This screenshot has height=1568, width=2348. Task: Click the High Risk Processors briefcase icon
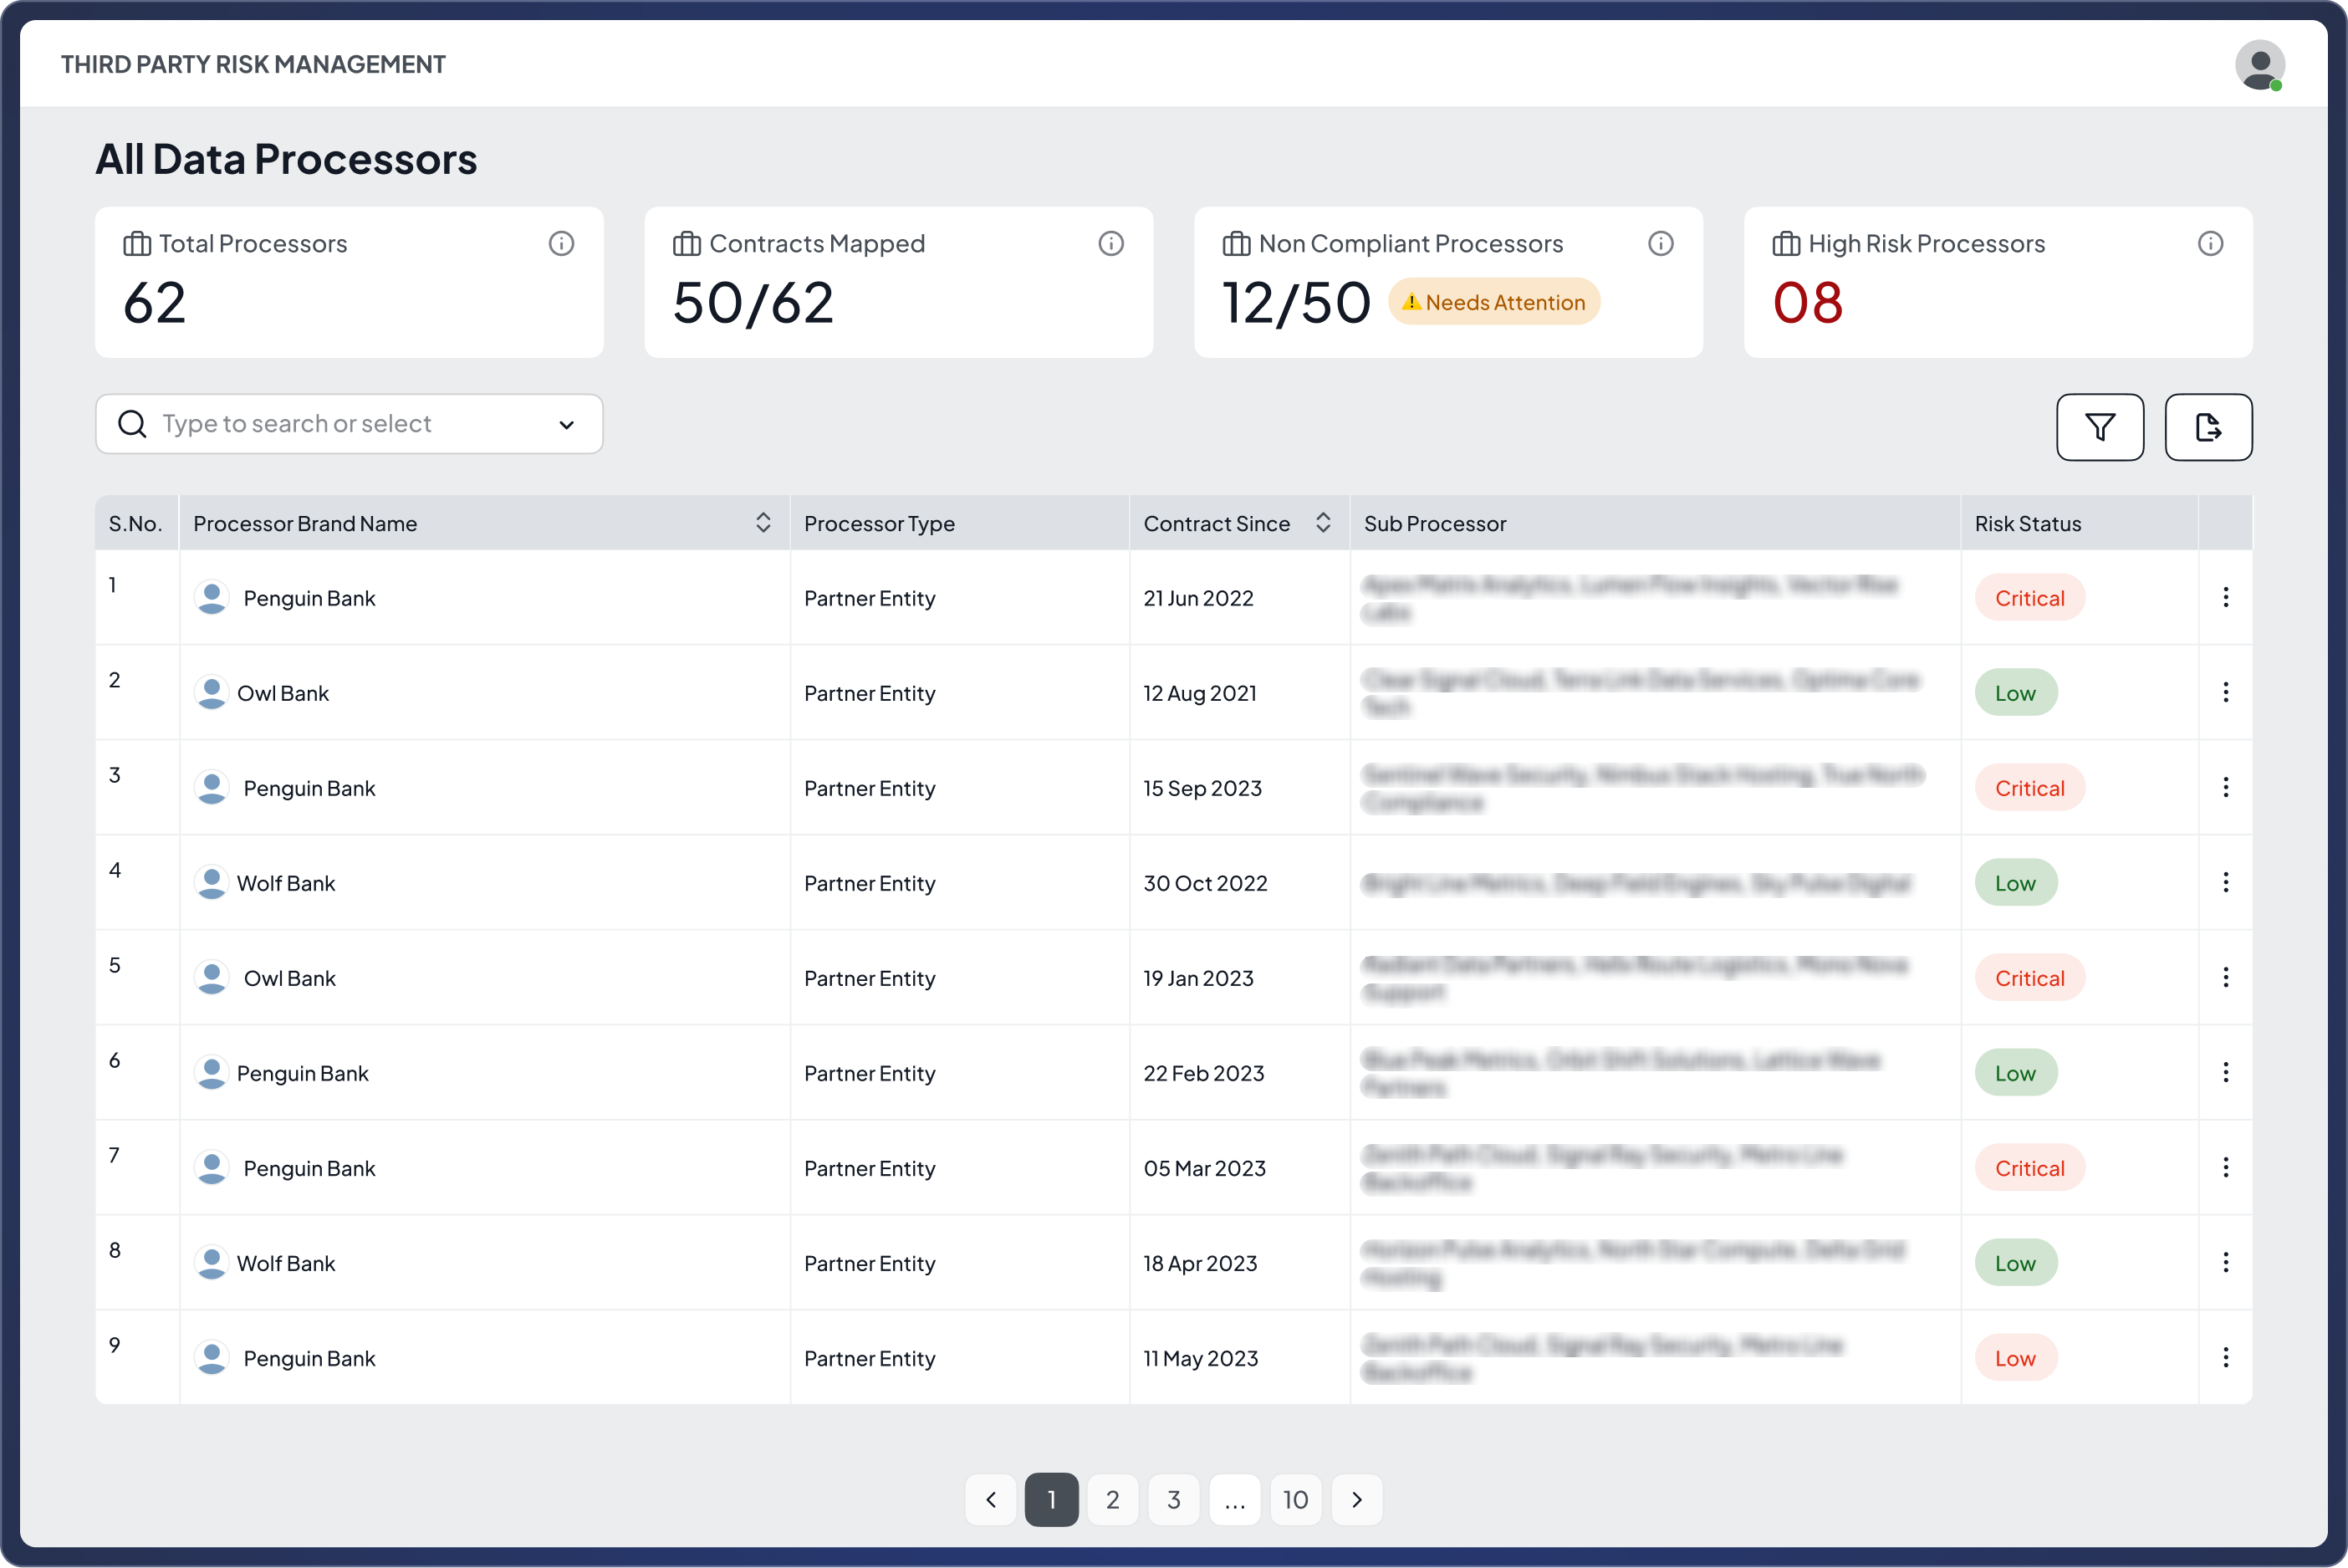(x=1786, y=244)
